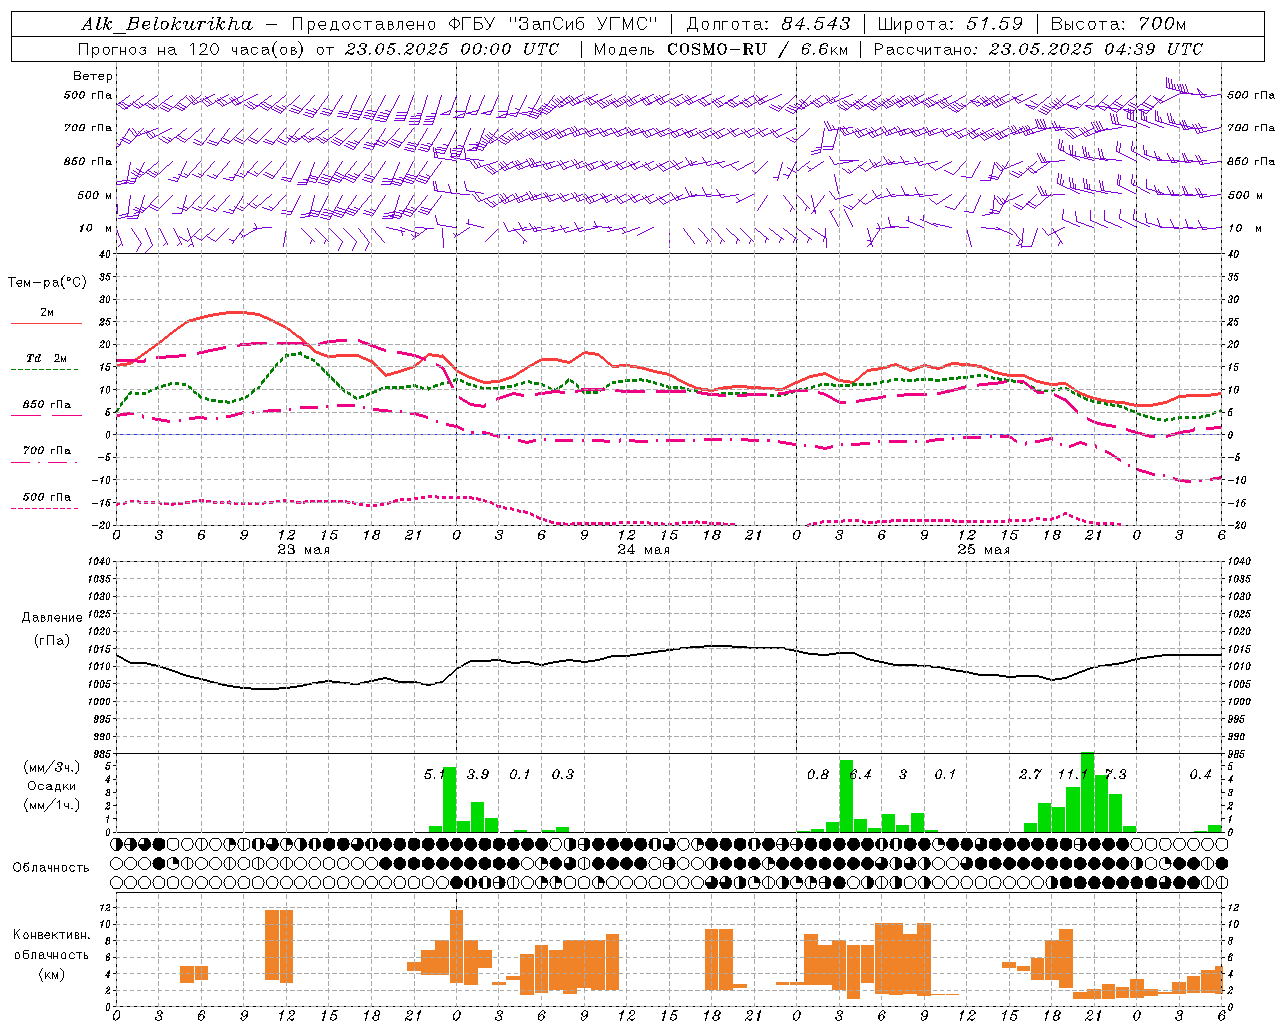Click the Осадки precipitation panel label

tap(52, 786)
